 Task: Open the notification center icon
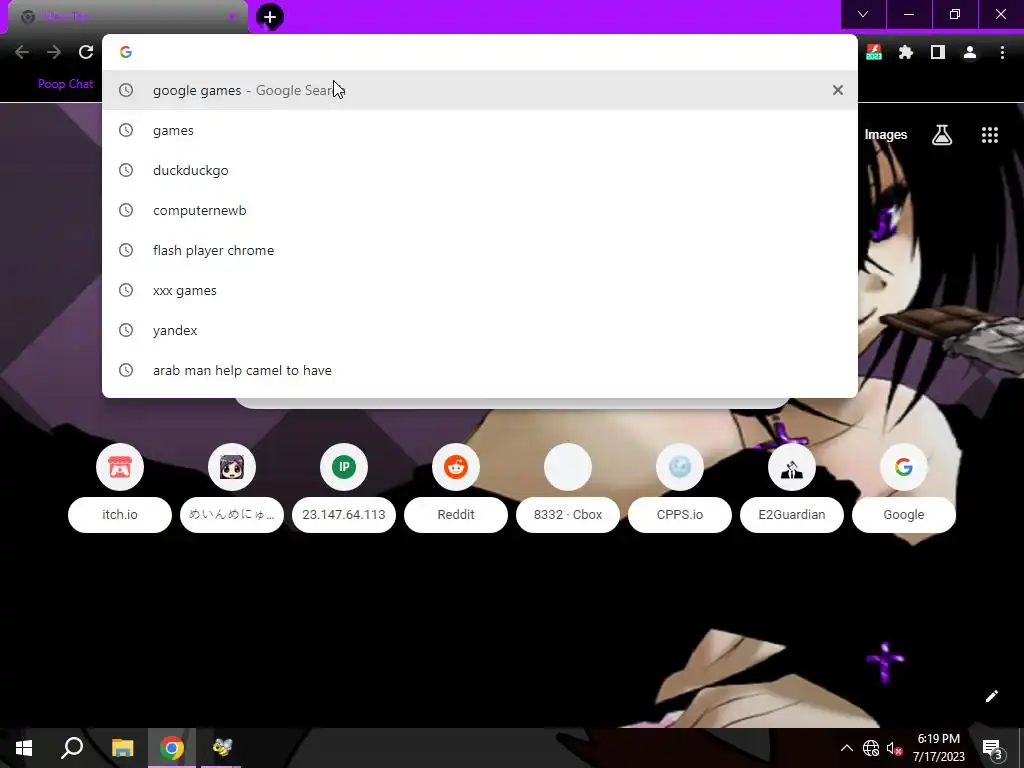pyautogui.click(x=993, y=749)
